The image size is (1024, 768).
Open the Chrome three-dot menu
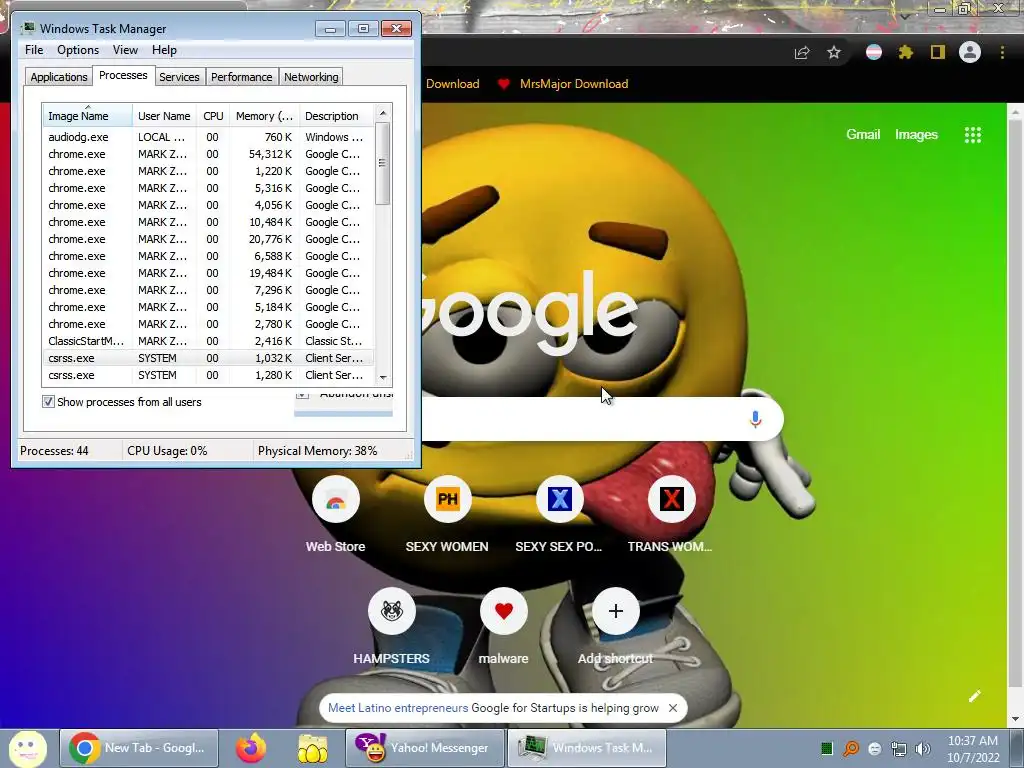[1002, 52]
